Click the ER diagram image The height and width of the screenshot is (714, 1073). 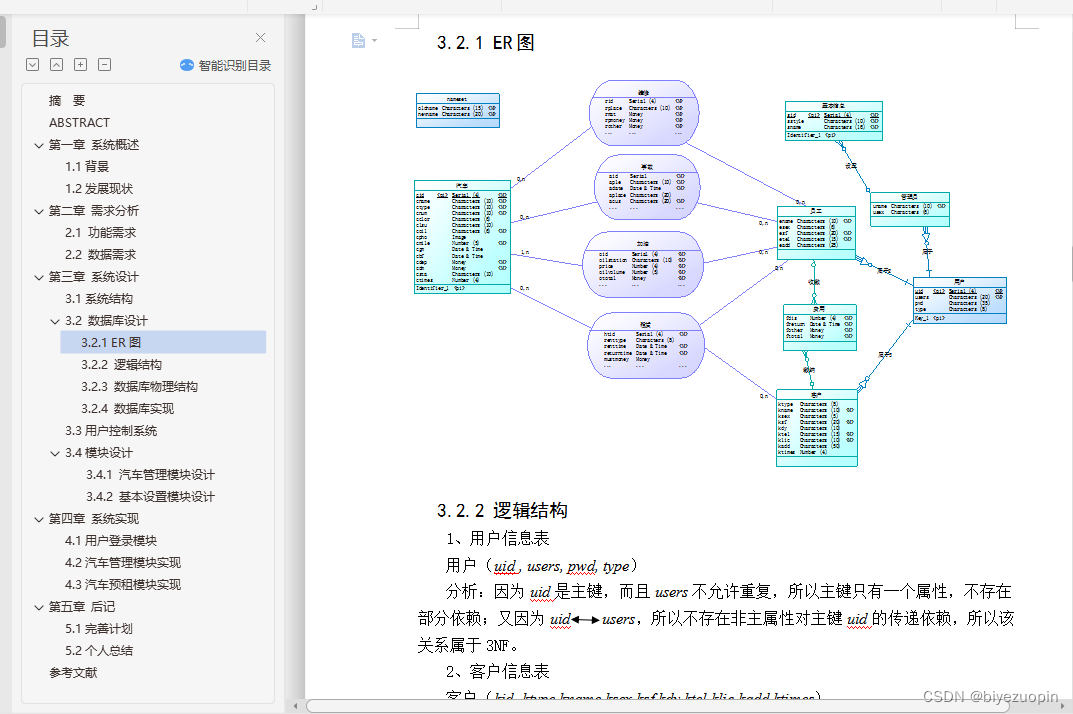tap(710, 274)
